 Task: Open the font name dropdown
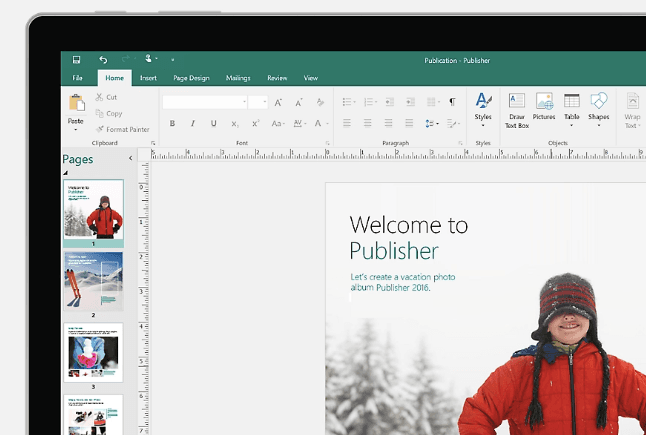[x=243, y=102]
